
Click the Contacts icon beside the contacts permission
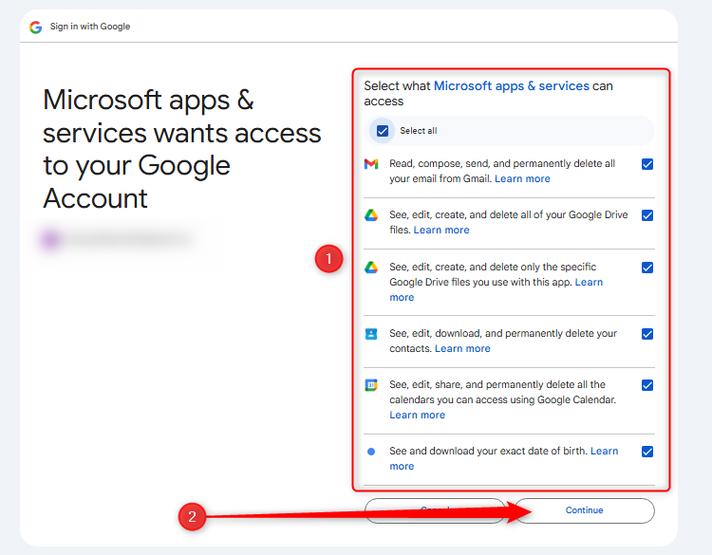click(x=371, y=334)
